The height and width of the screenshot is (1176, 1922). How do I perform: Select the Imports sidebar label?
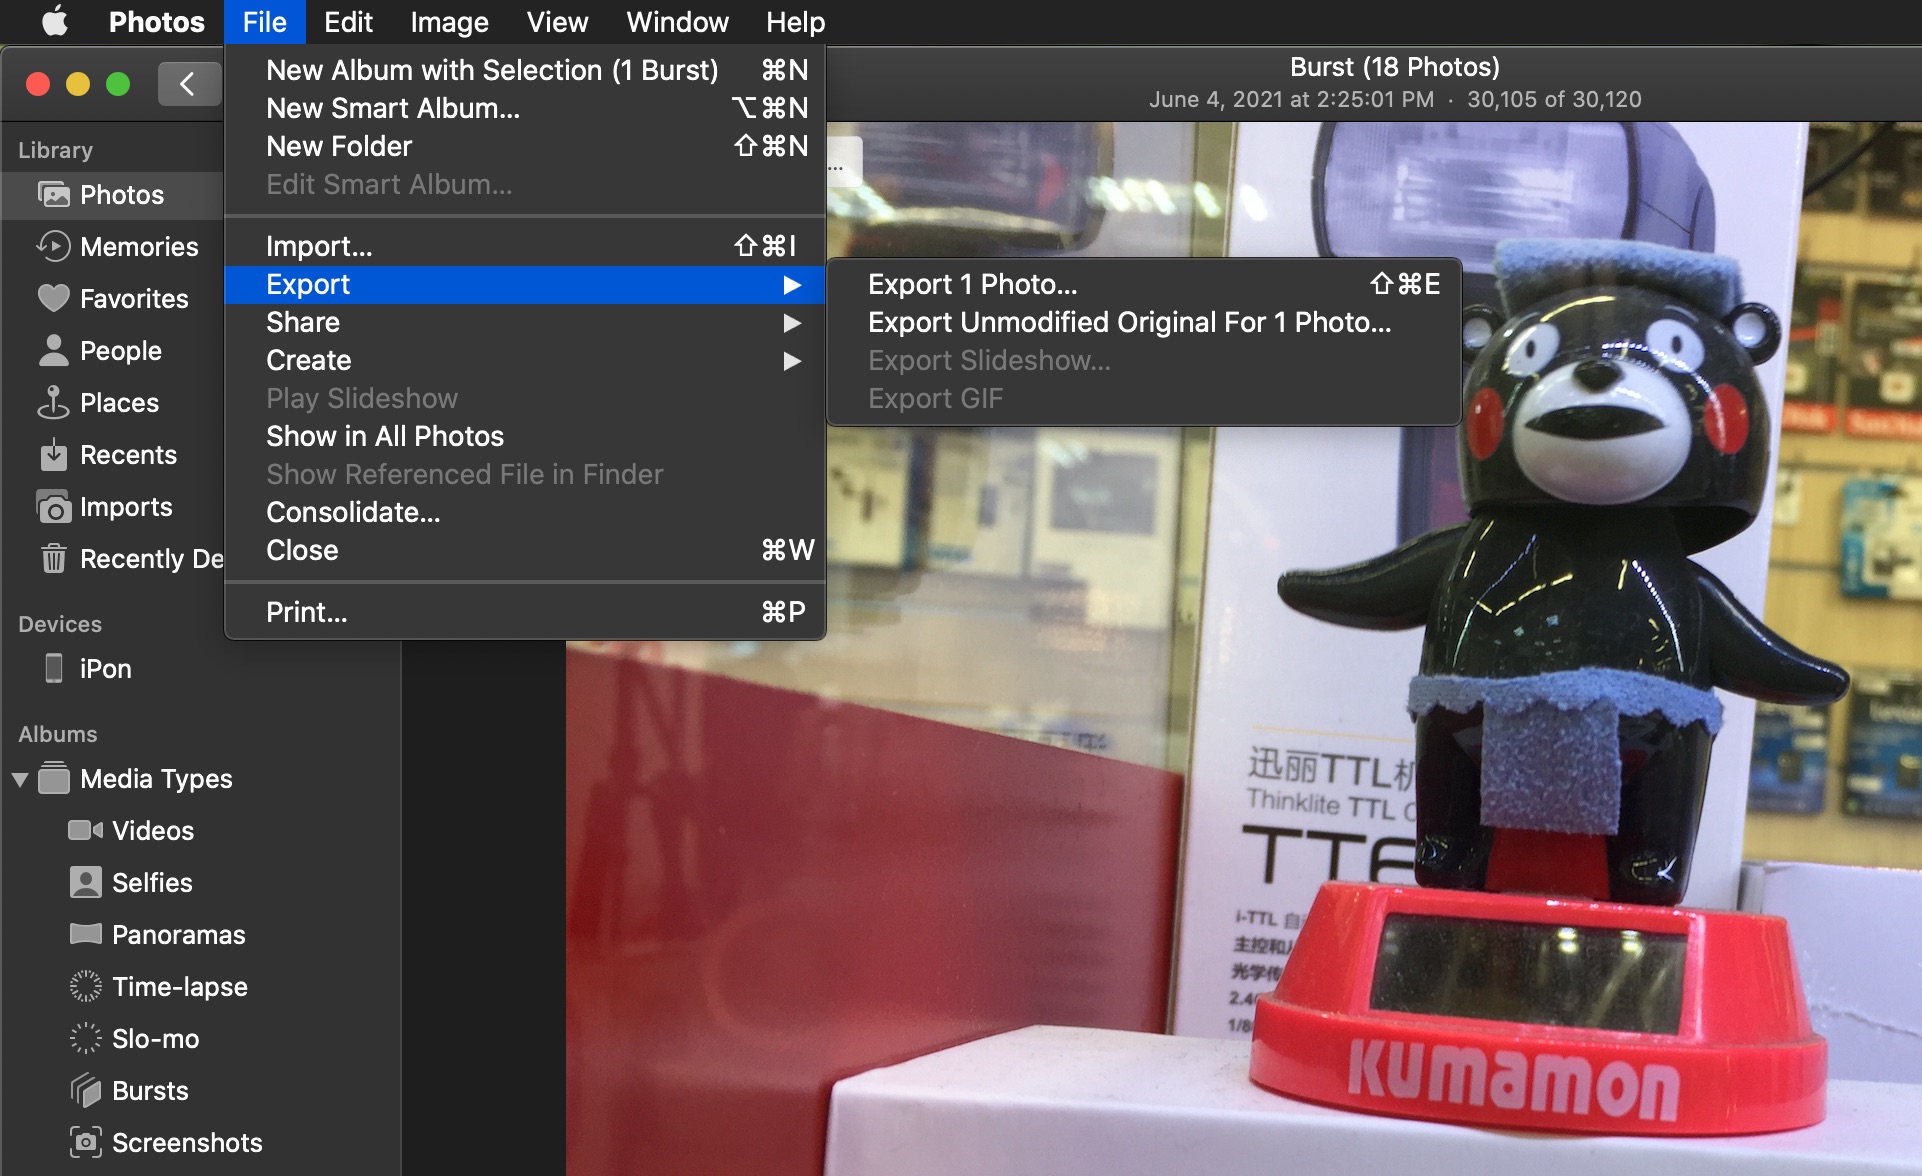click(x=126, y=507)
